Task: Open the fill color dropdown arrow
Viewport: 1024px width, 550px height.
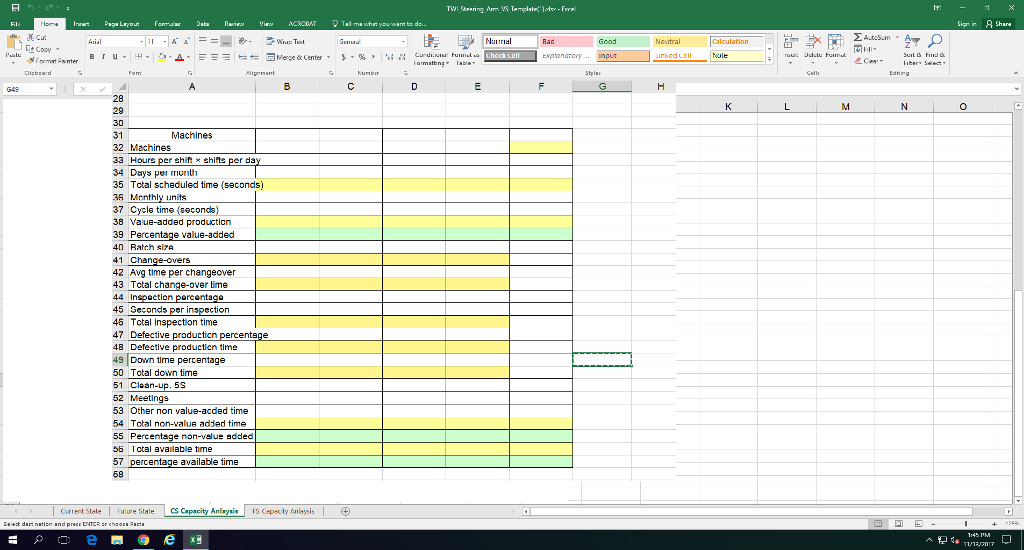Action: [x=170, y=57]
